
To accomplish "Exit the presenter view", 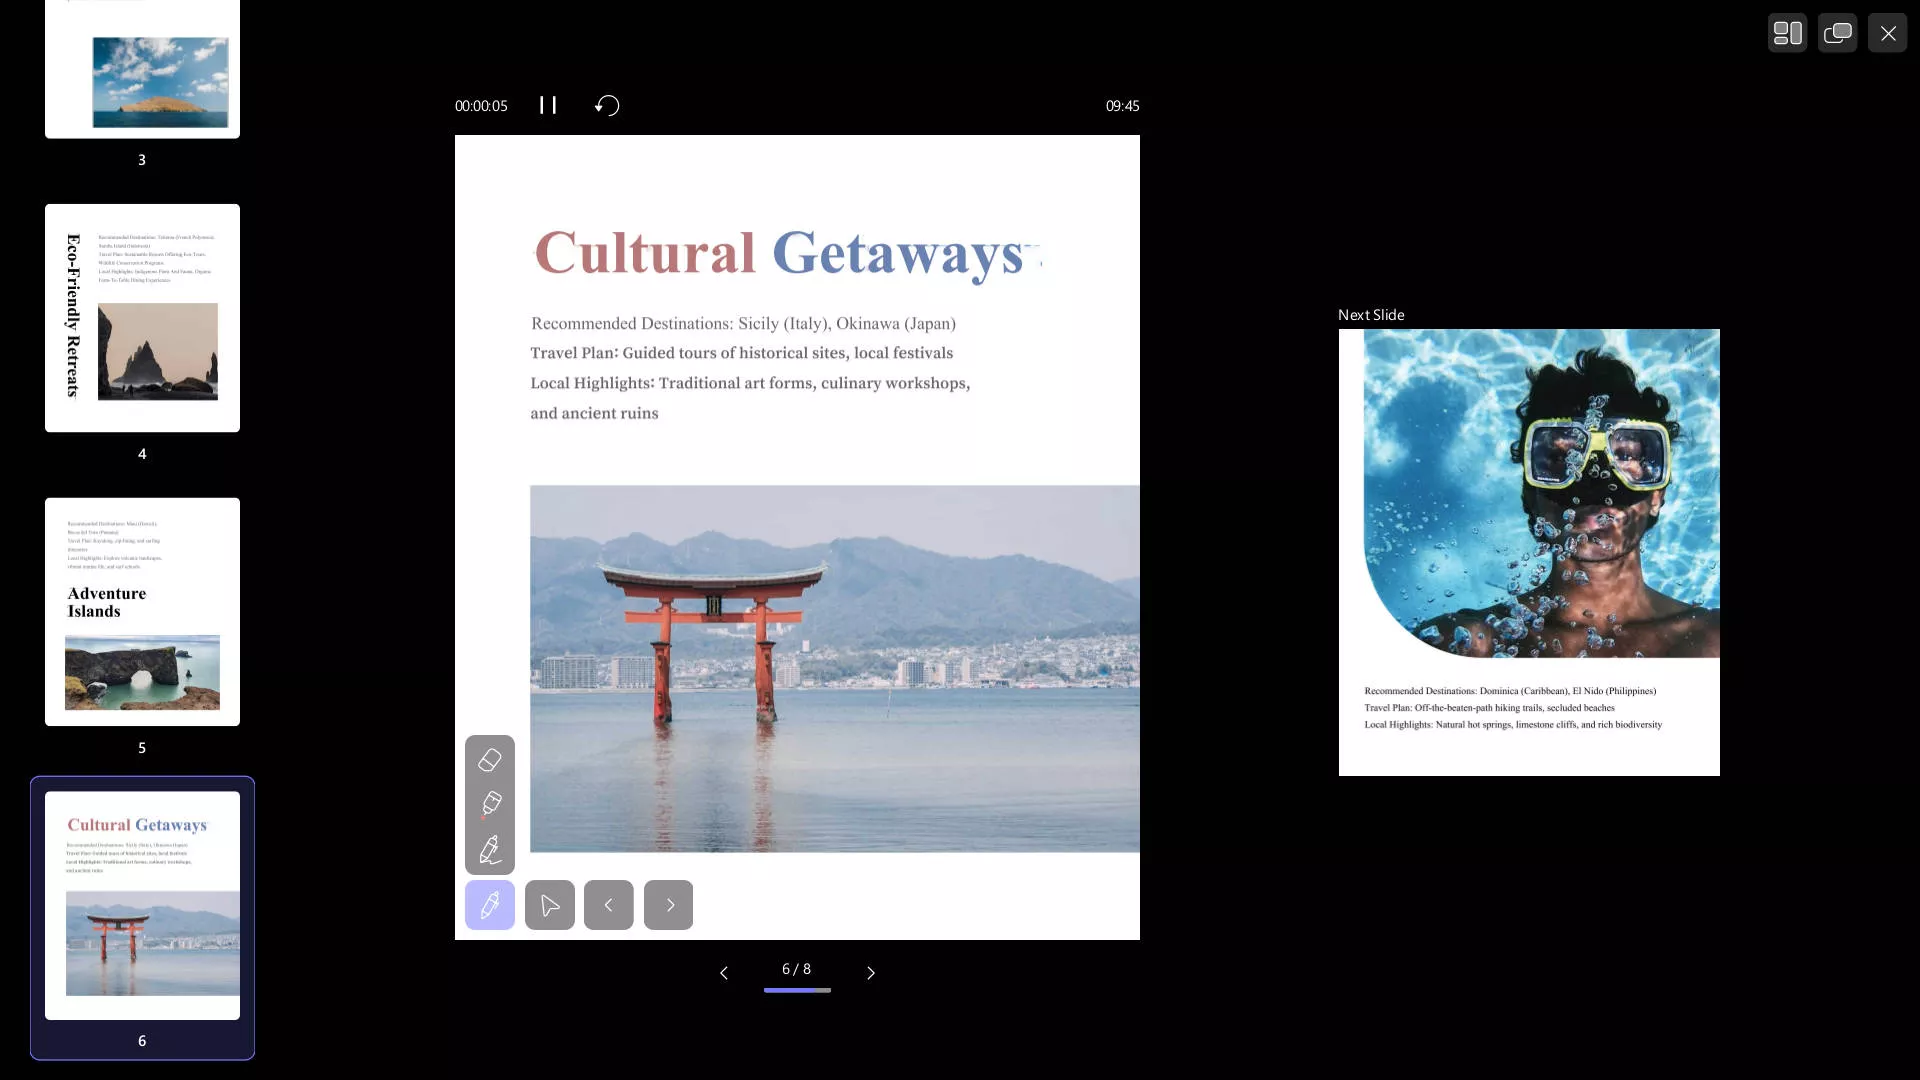I will (1887, 33).
